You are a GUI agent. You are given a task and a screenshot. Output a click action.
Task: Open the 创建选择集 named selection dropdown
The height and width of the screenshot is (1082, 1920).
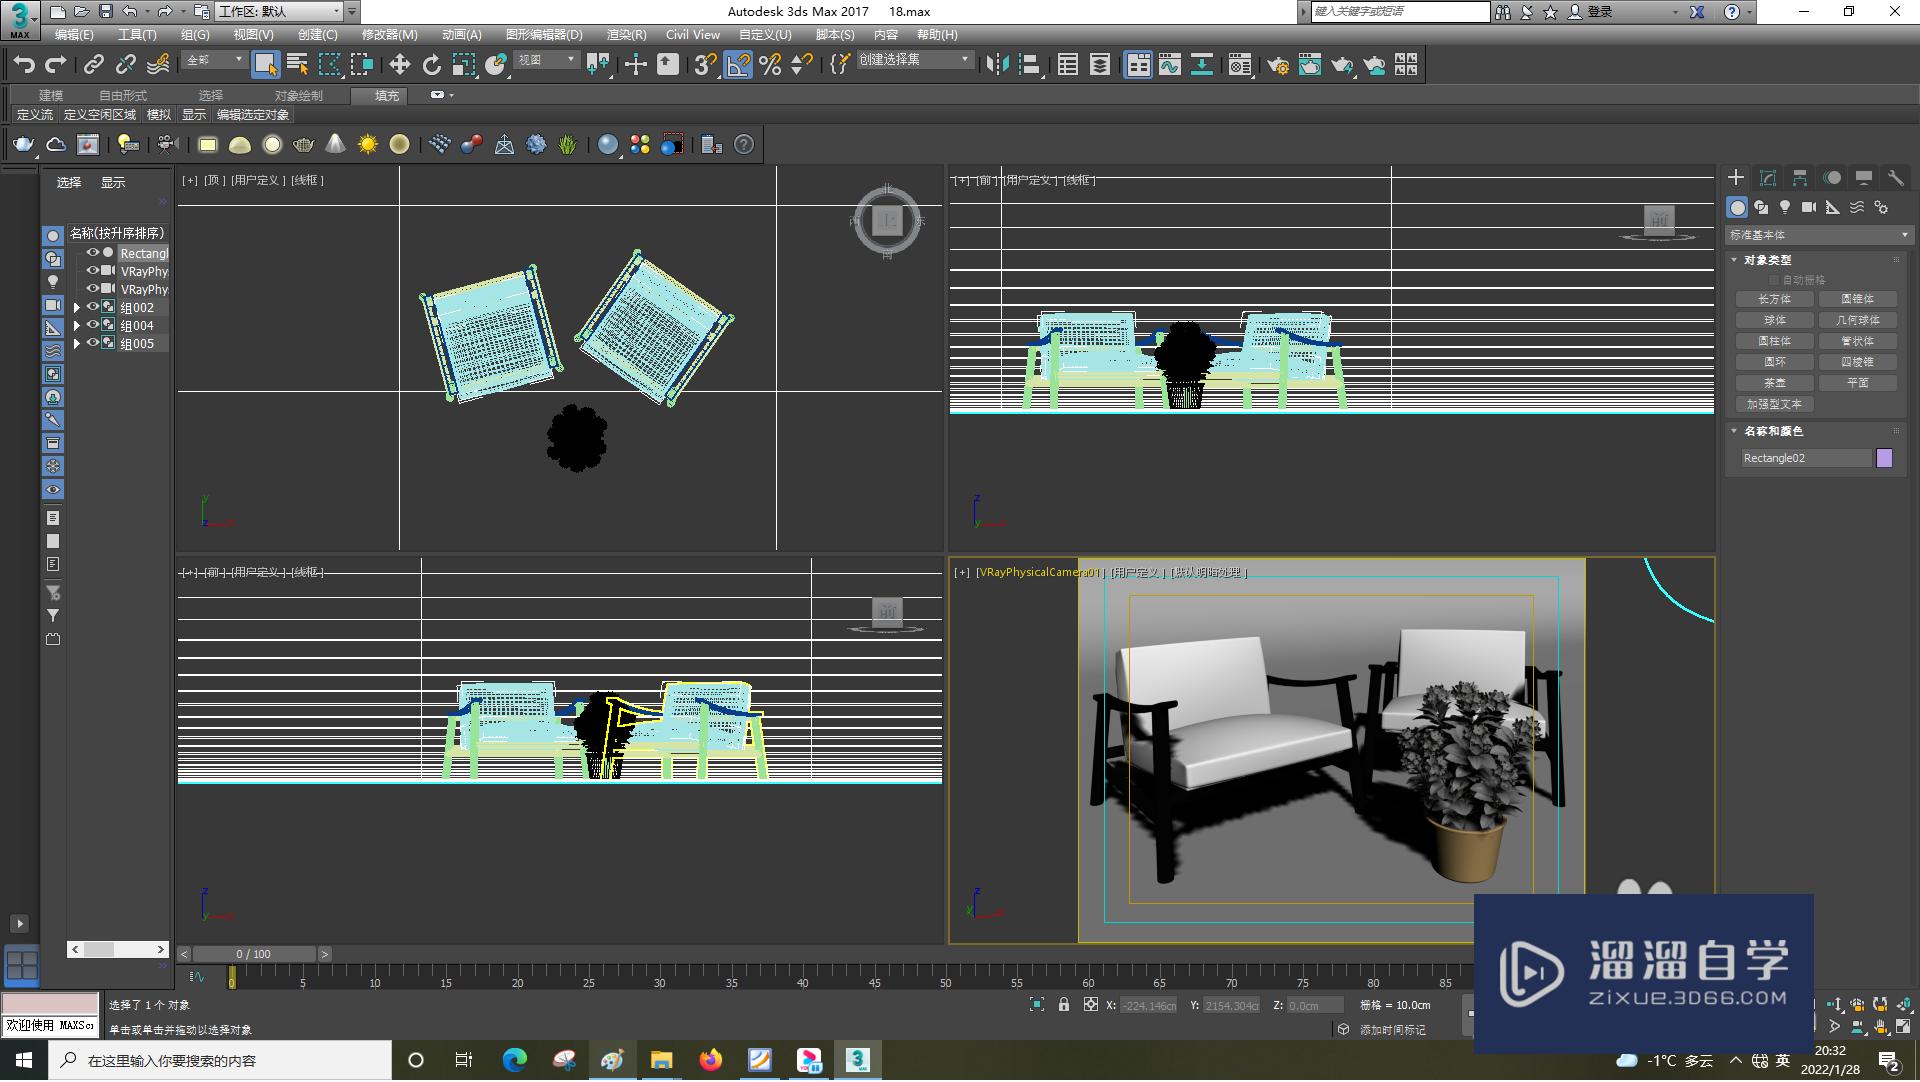tap(914, 60)
